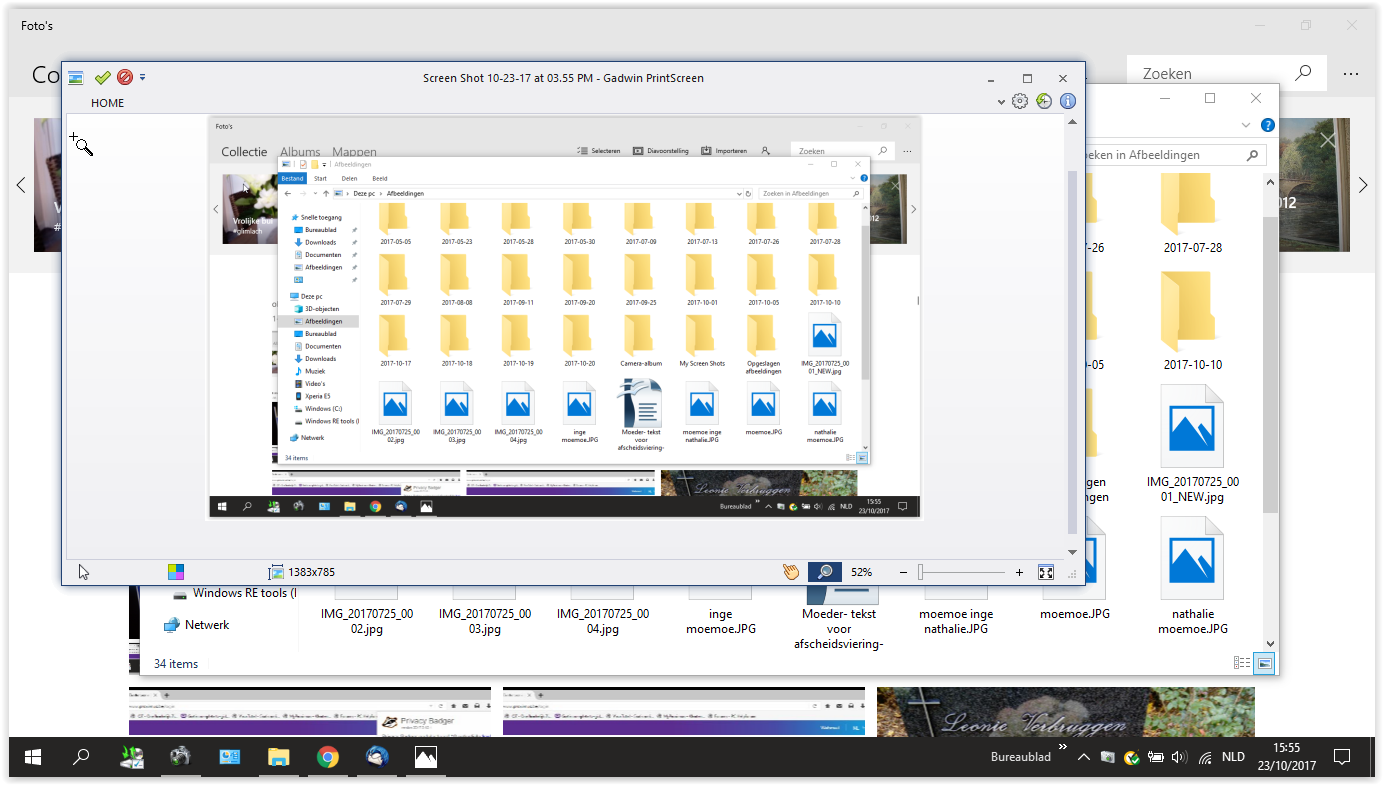Select the magnifier zoom tool in status bar
Viewport: 1383px width, 785px height.
click(825, 572)
